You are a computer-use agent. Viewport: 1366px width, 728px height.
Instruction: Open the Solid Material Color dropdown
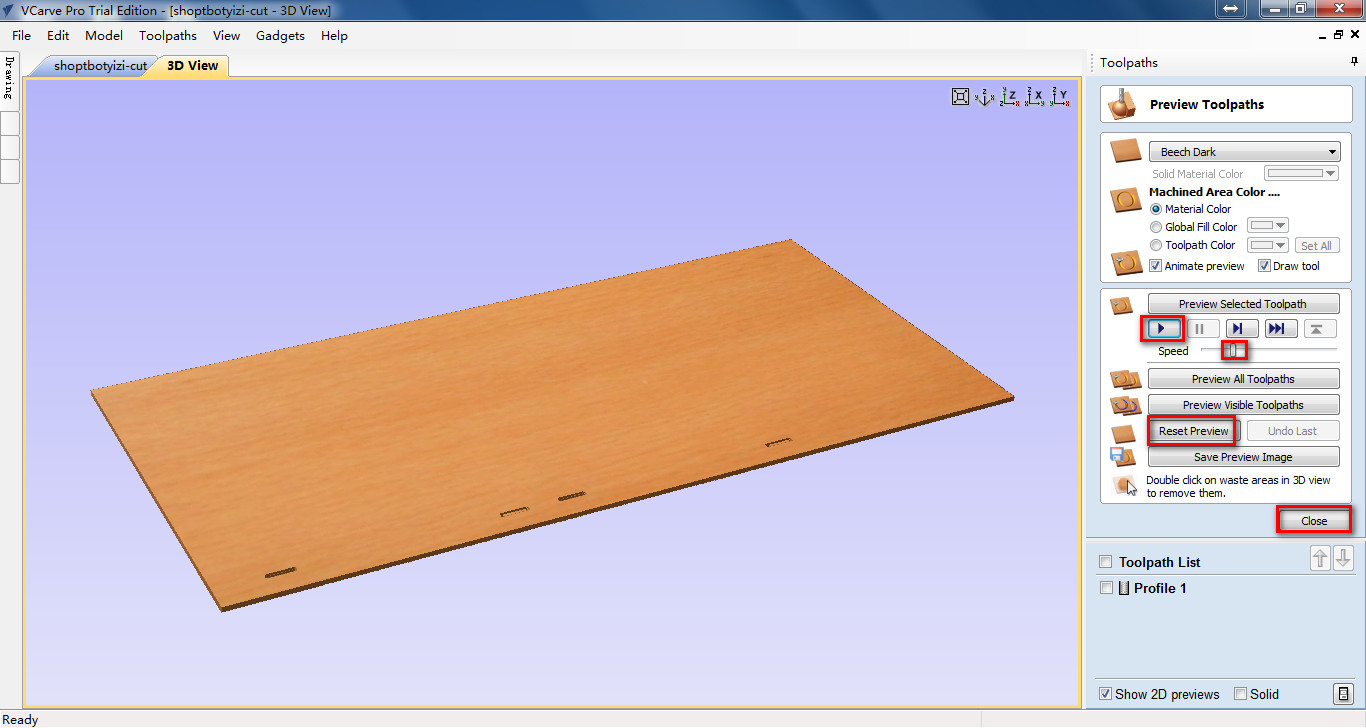click(x=1301, y=173)
